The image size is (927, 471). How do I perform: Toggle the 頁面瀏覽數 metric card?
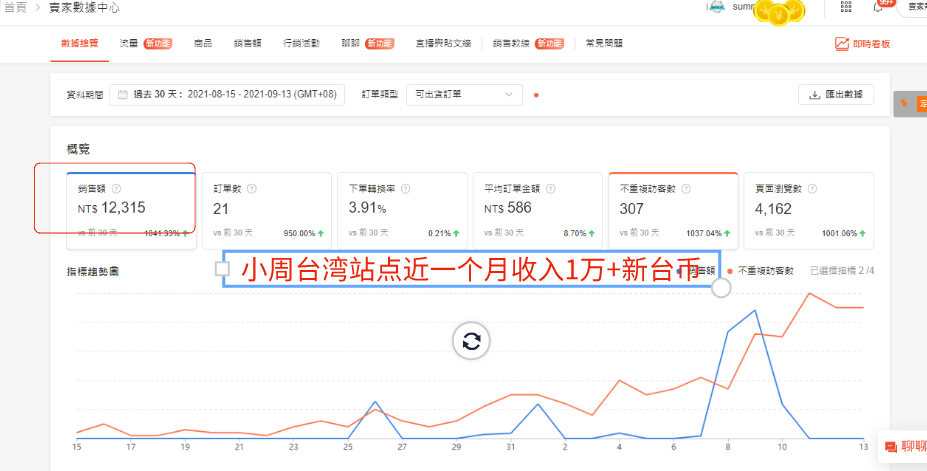[808, 210]
